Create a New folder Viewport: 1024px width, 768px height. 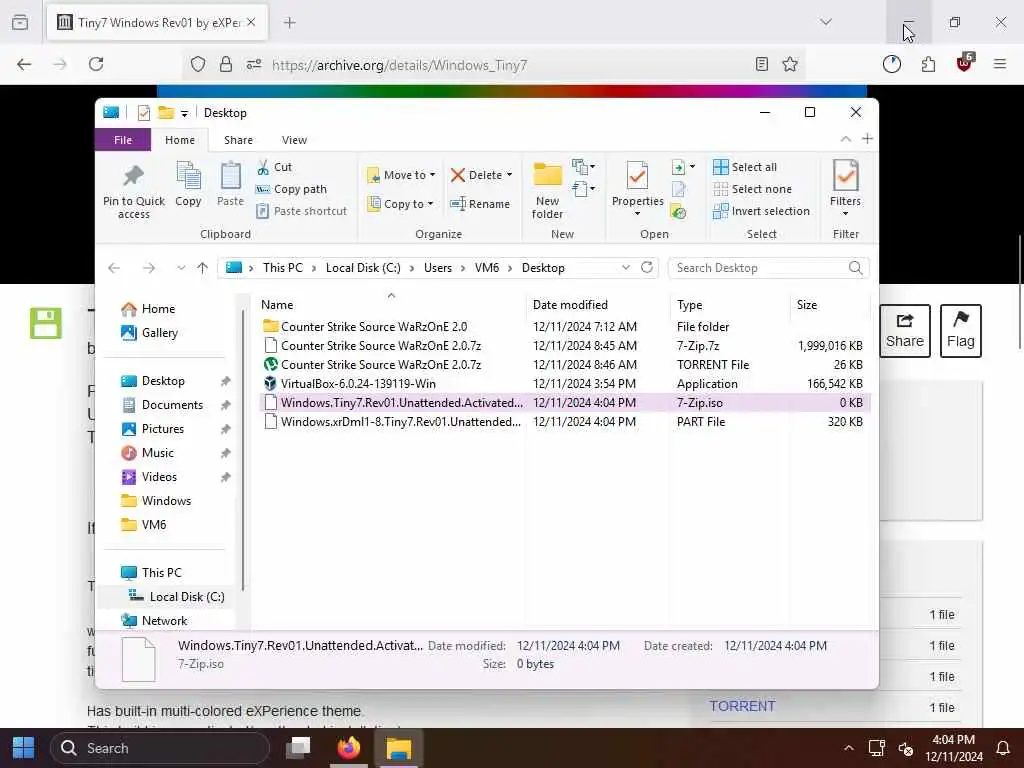[x=547, y=189]
